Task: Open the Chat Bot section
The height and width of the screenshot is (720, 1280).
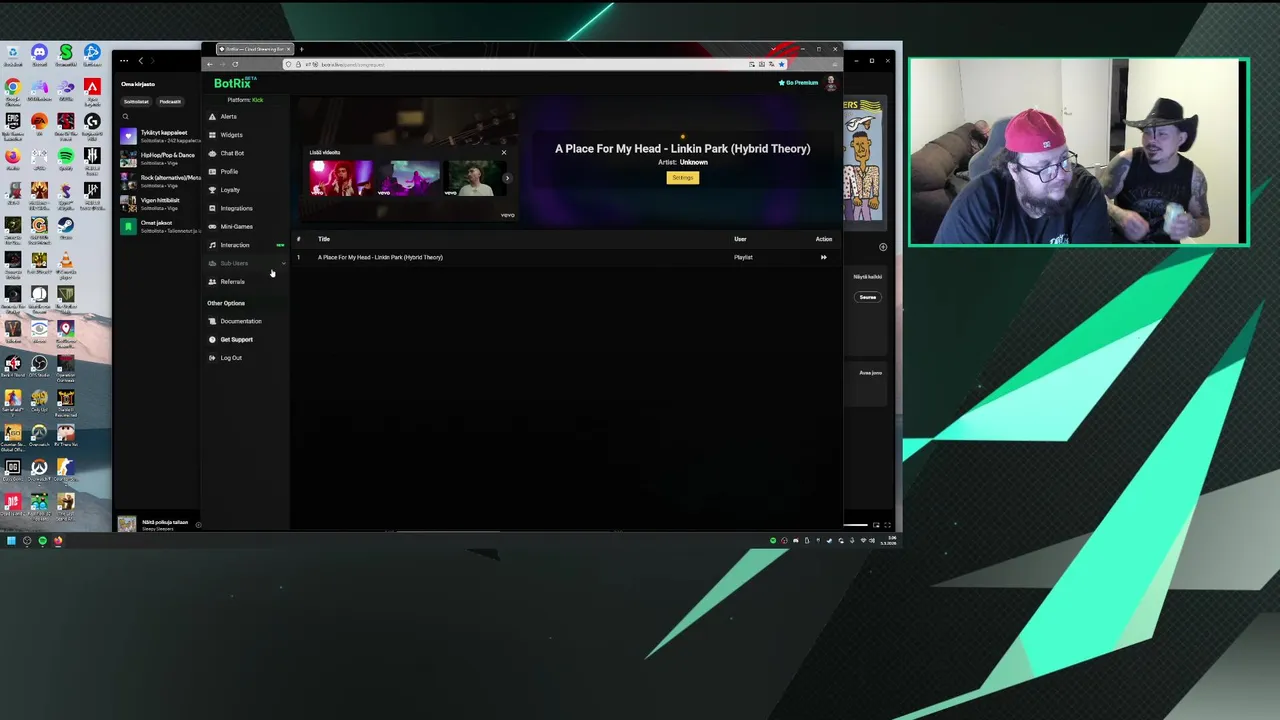Action: click(232, 153)
